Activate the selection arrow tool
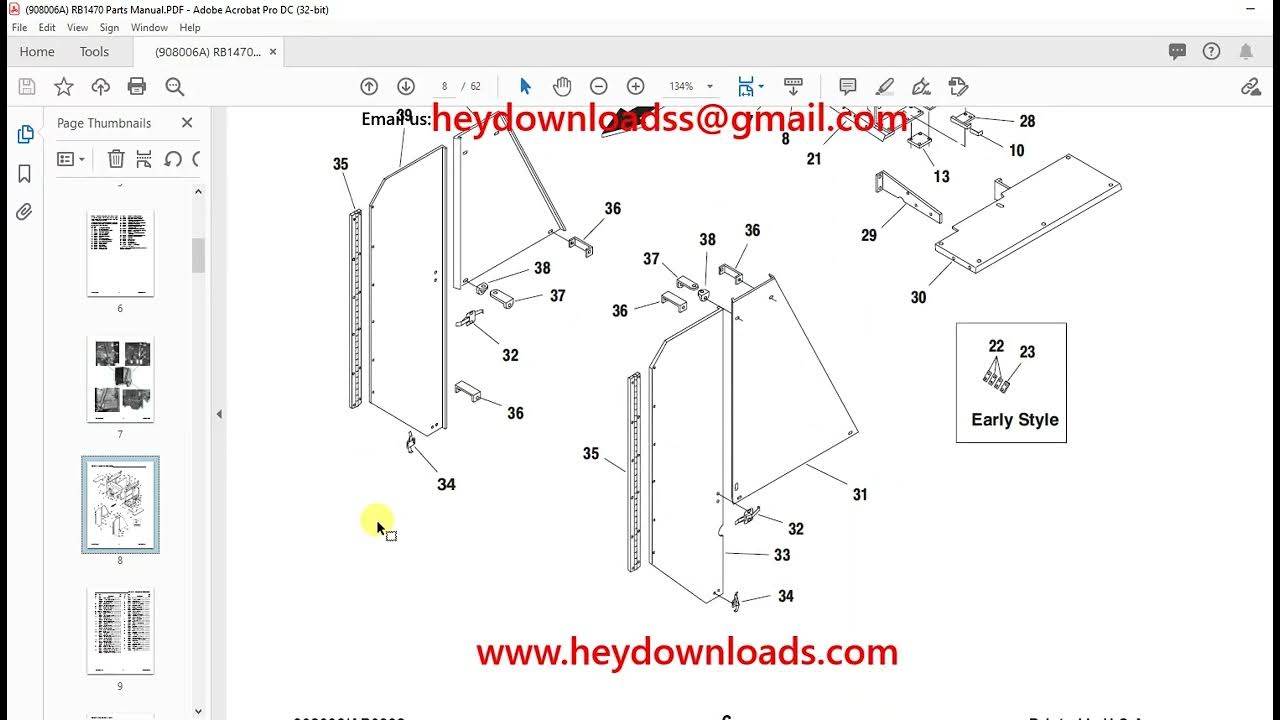Viewport: 1280px width, 720px height. click(526, 87)
